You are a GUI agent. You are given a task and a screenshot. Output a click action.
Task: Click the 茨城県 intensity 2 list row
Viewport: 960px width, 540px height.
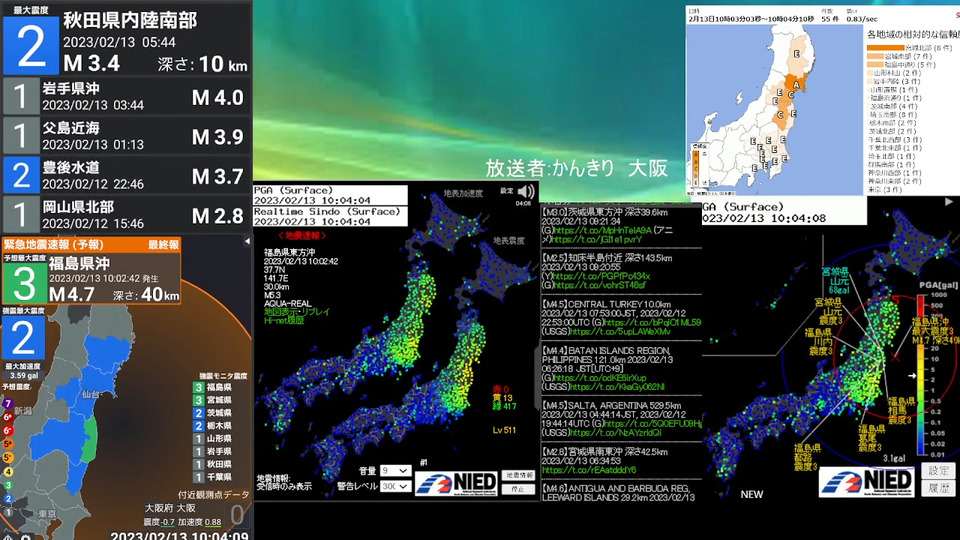click(x=213, y=413)
